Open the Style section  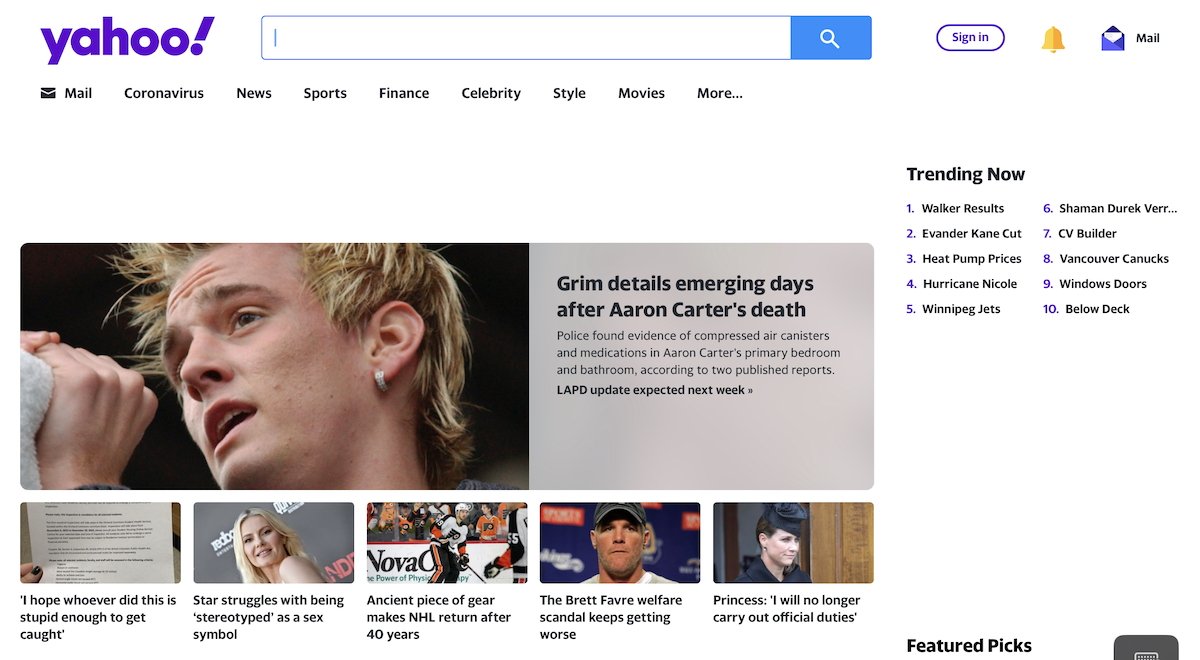coord(569,93)
